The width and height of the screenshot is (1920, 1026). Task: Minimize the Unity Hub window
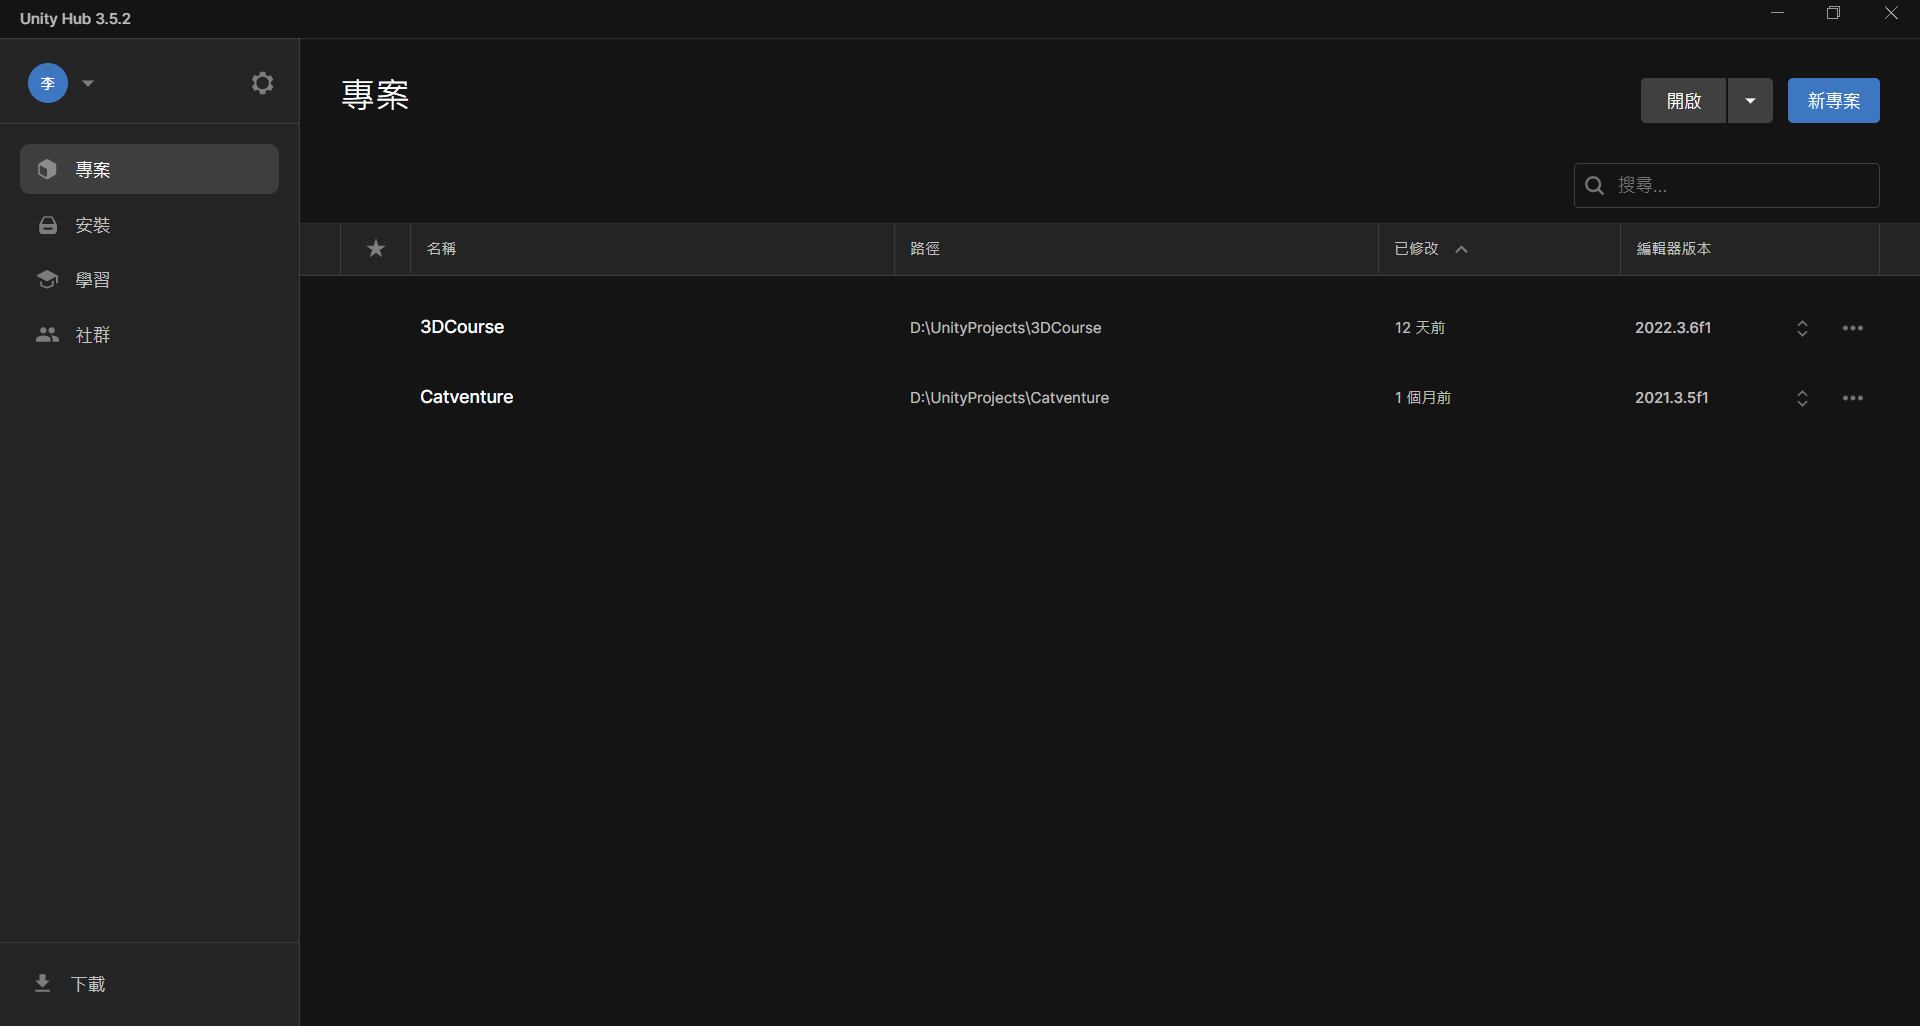pyautogui.click(x=1777, y=13)
